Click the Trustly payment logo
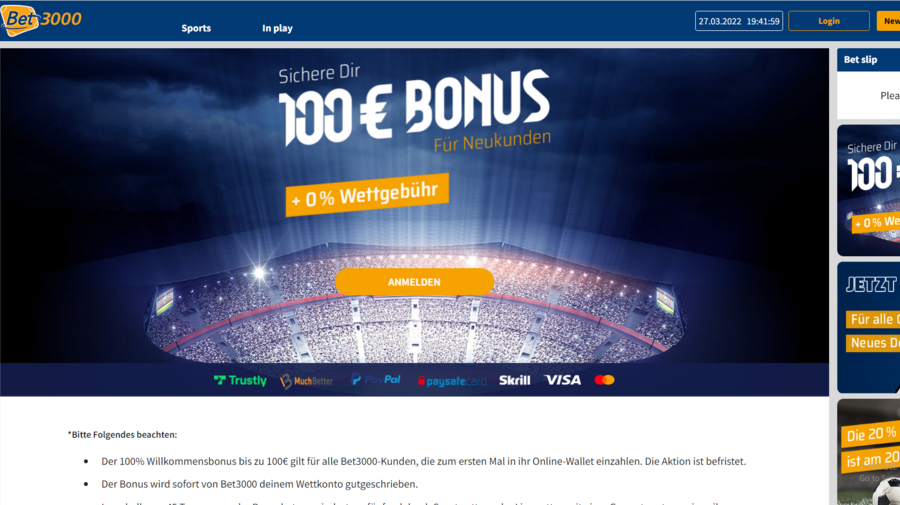The width and height of the screenshot is (900, 505). tap(240, 380)
